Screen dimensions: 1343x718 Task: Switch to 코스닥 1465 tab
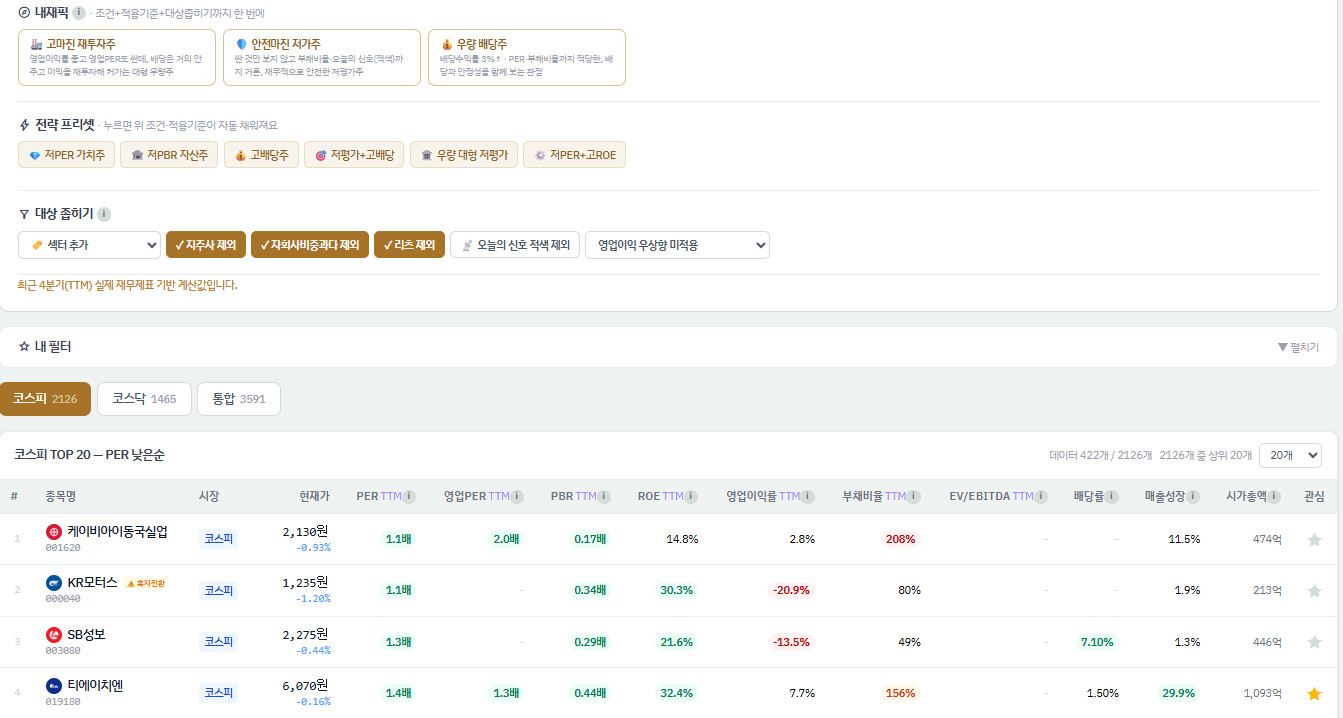[144, 398]
